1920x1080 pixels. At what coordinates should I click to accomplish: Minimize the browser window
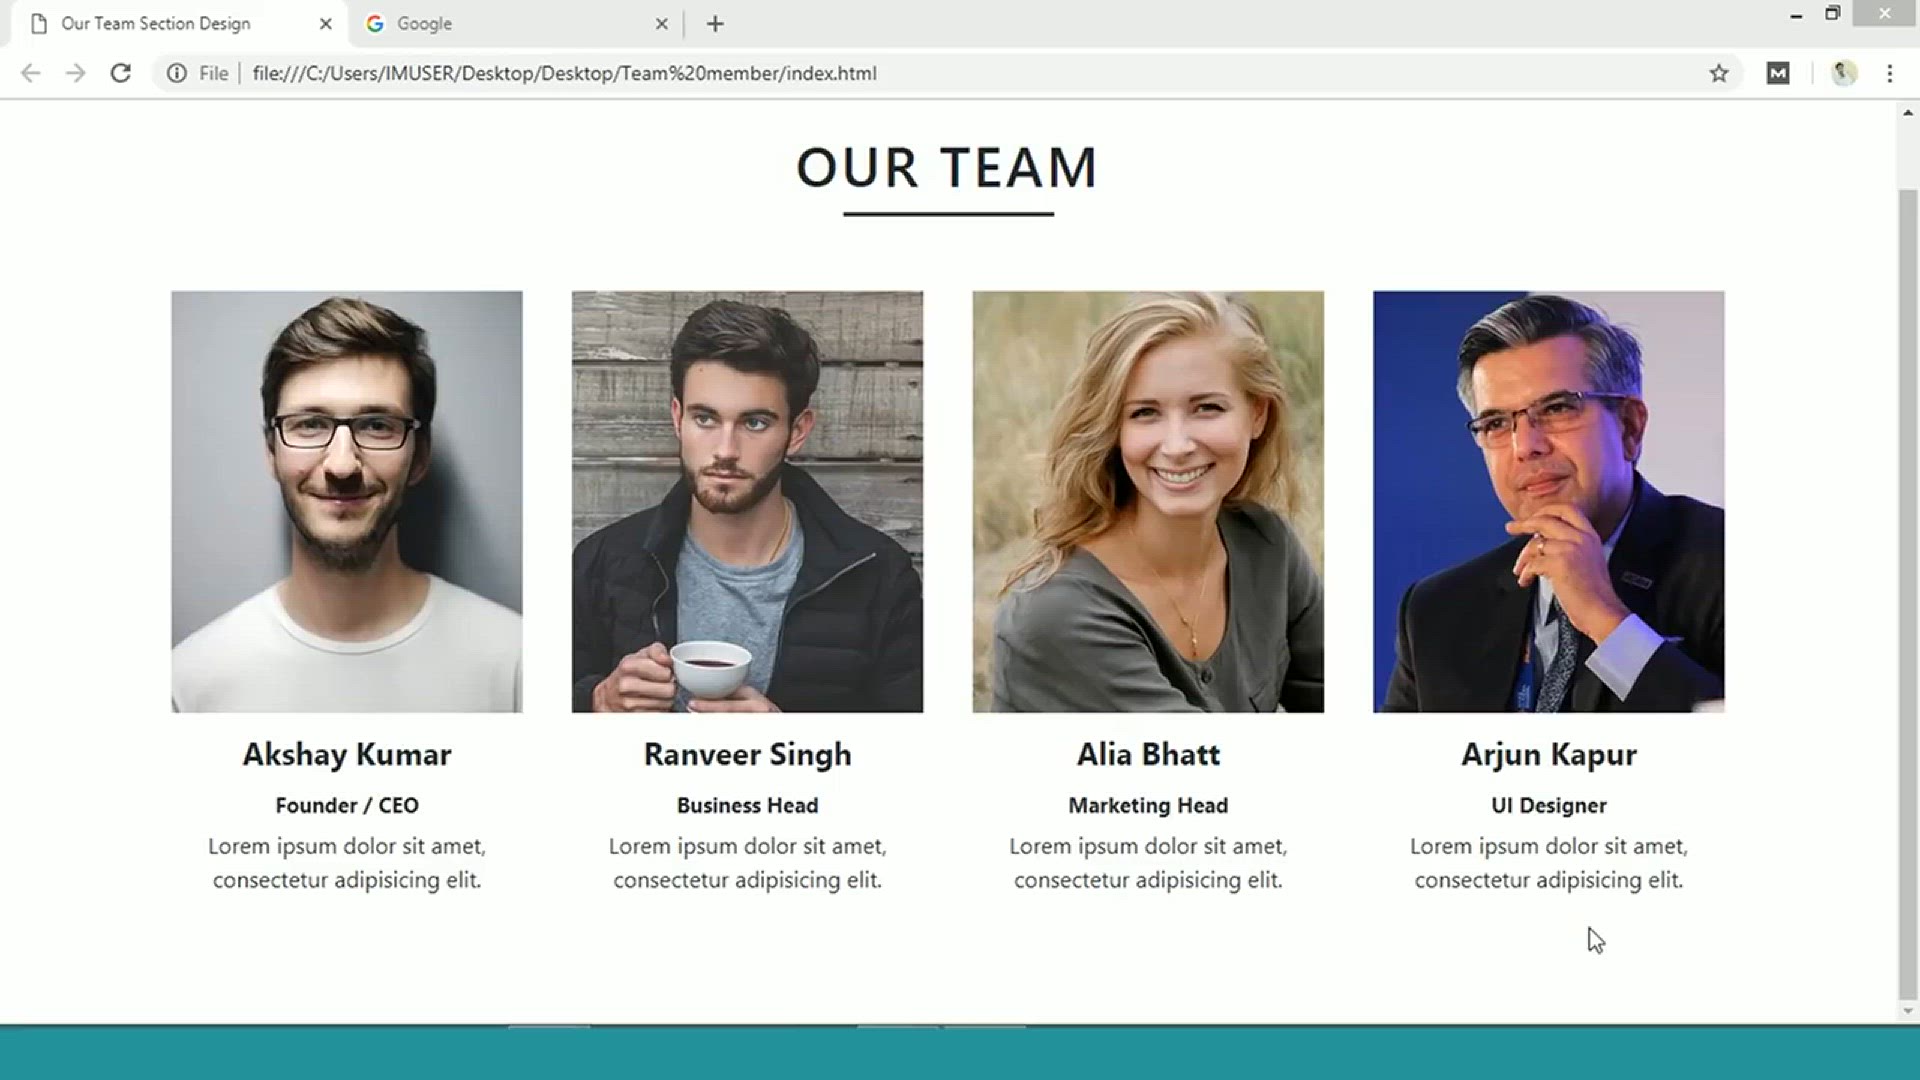coord(1796,15)
